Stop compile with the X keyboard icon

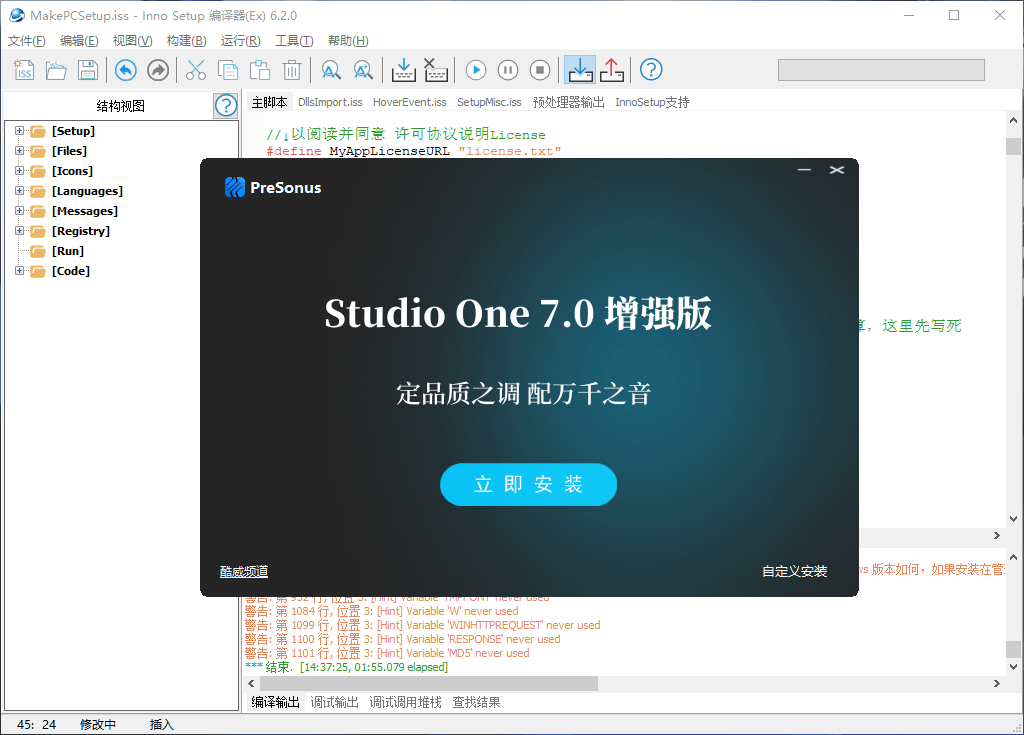click(436, 70)
